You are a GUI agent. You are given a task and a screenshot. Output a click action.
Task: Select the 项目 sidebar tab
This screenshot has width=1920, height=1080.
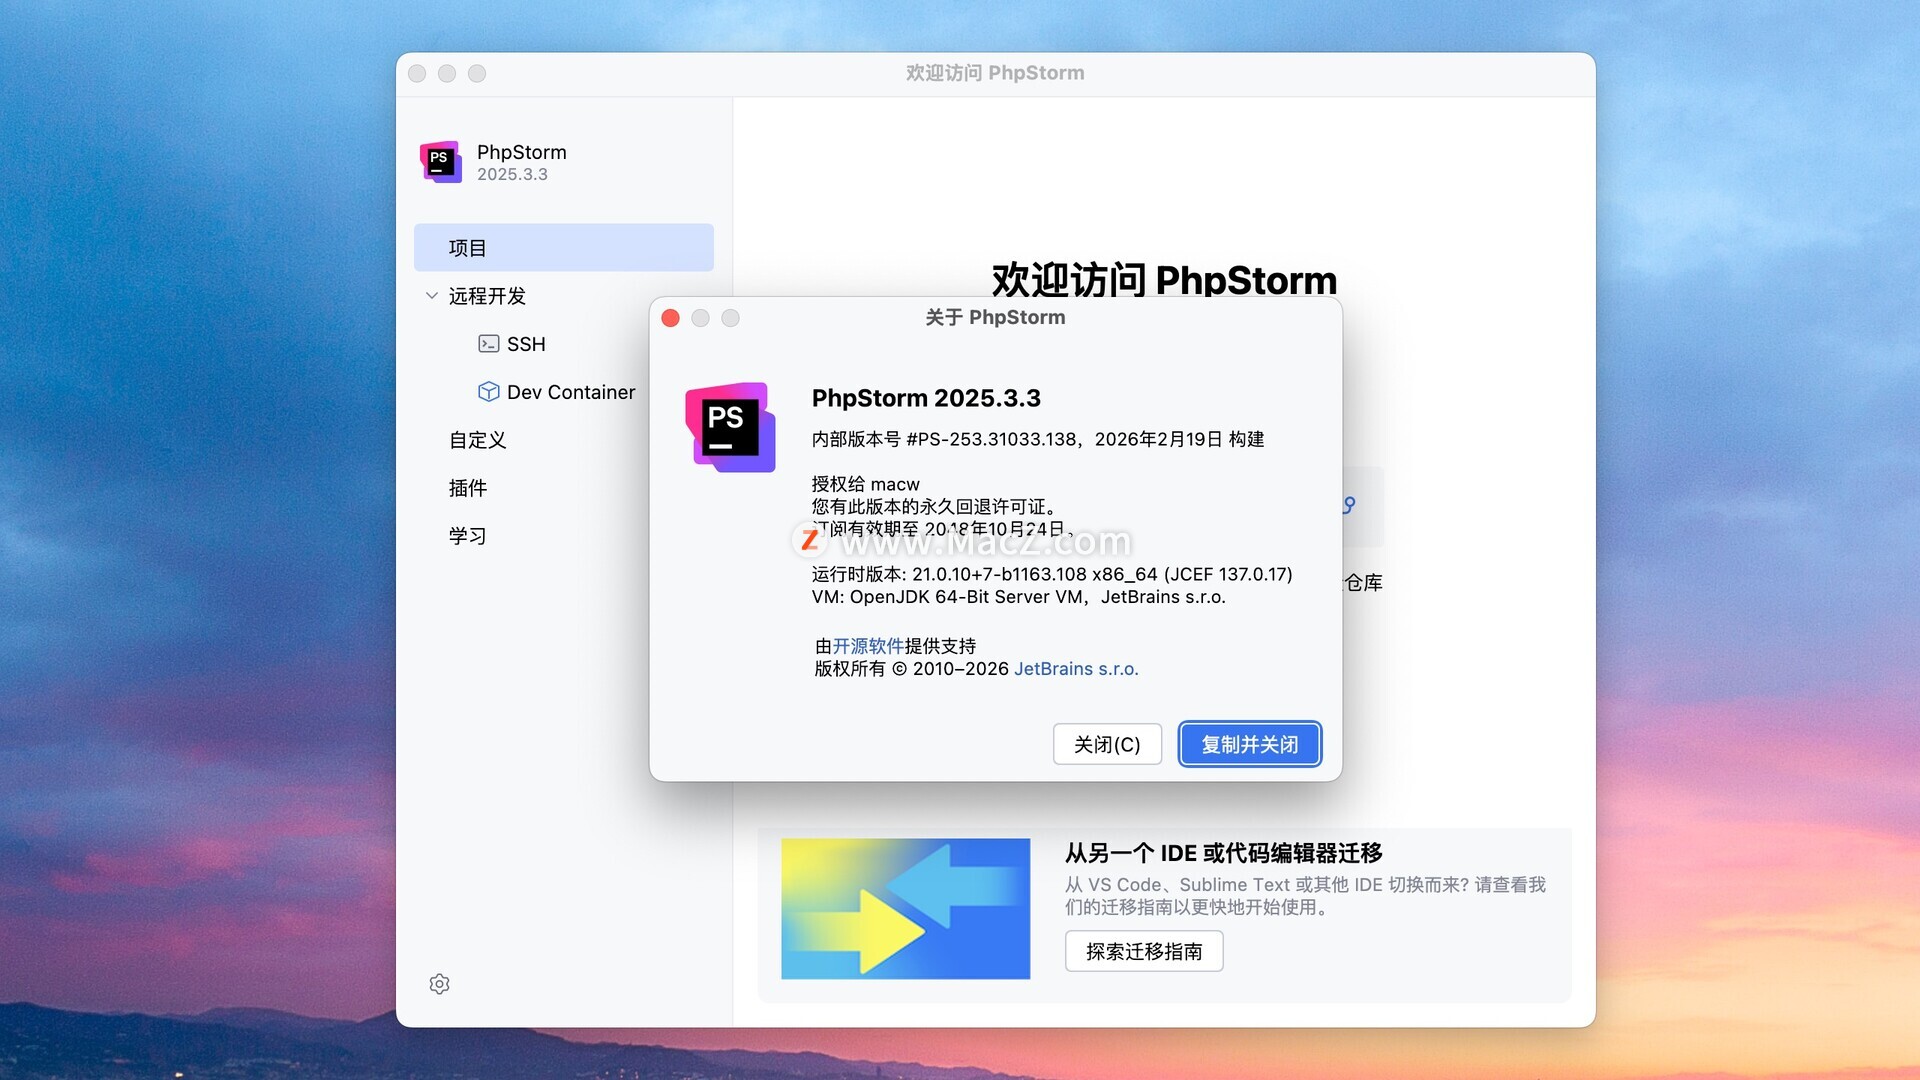pyautogui.click(x=563, y=248)
